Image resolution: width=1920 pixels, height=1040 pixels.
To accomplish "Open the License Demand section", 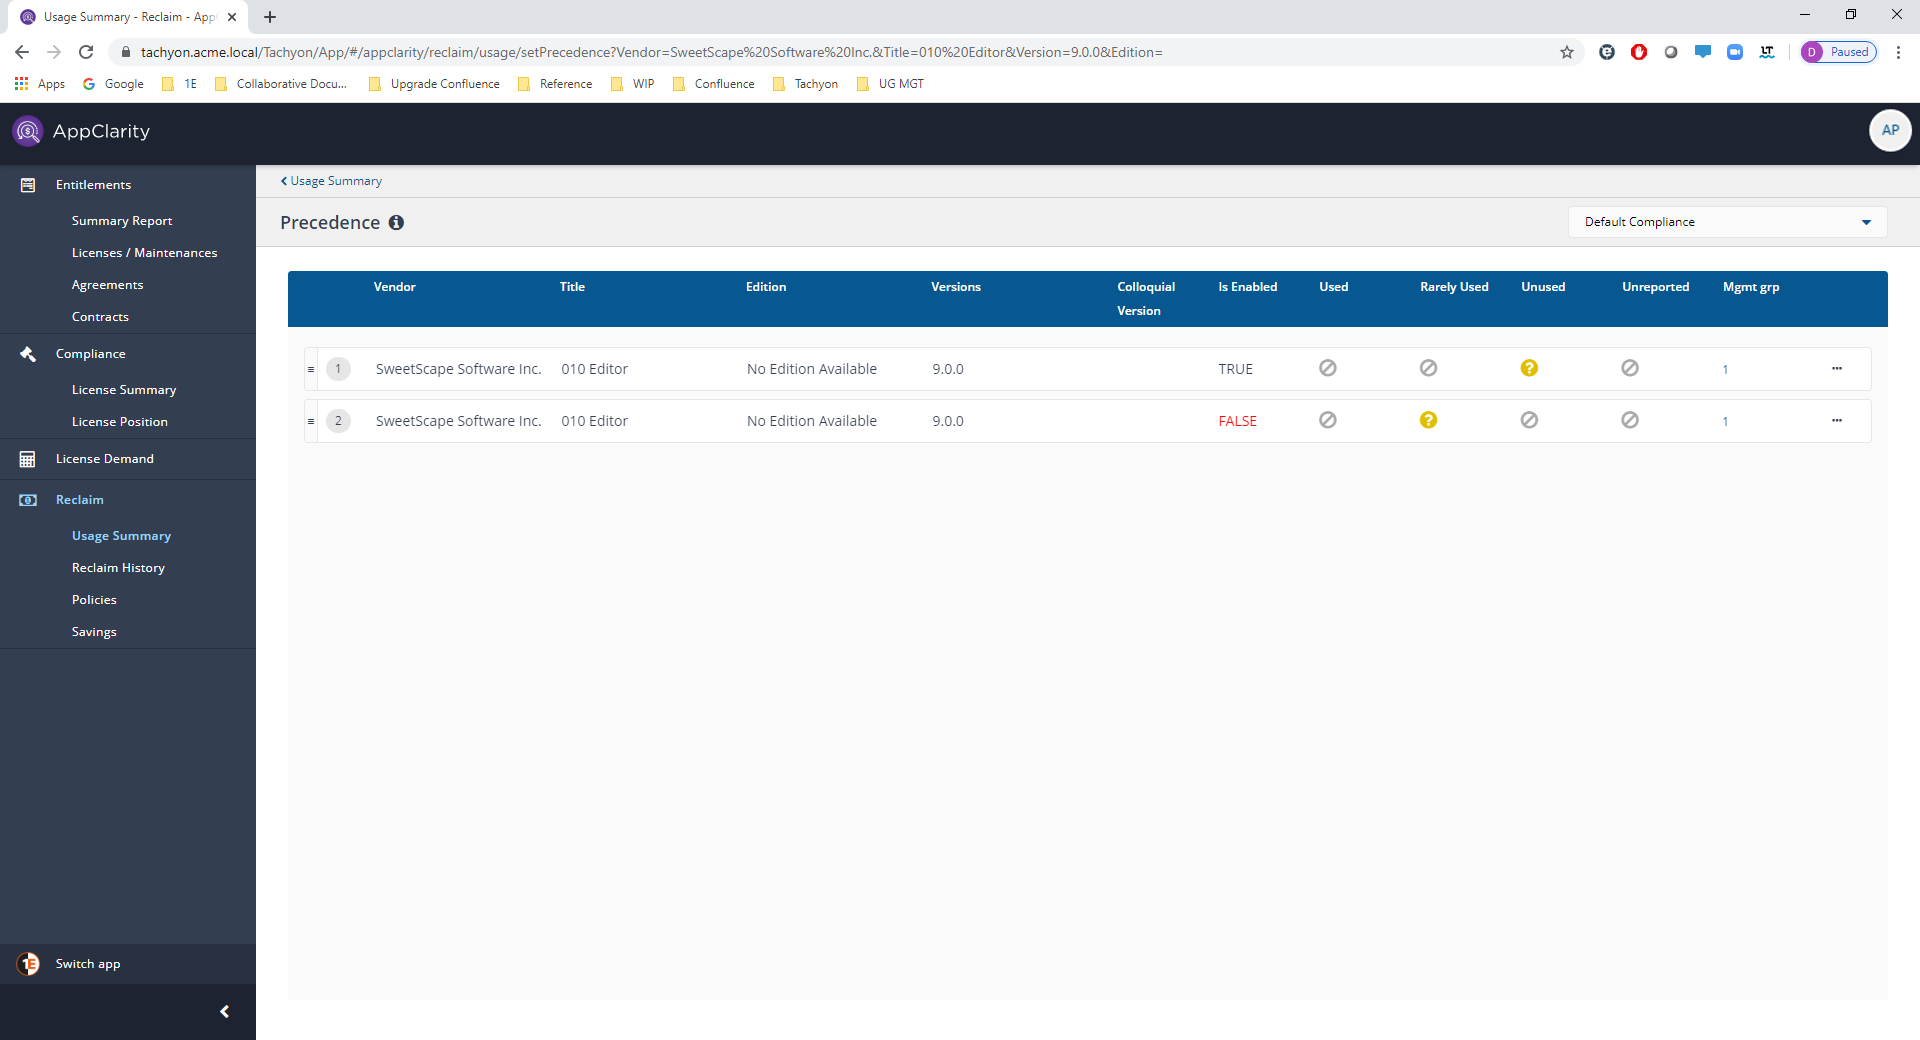I will (104, 459).
